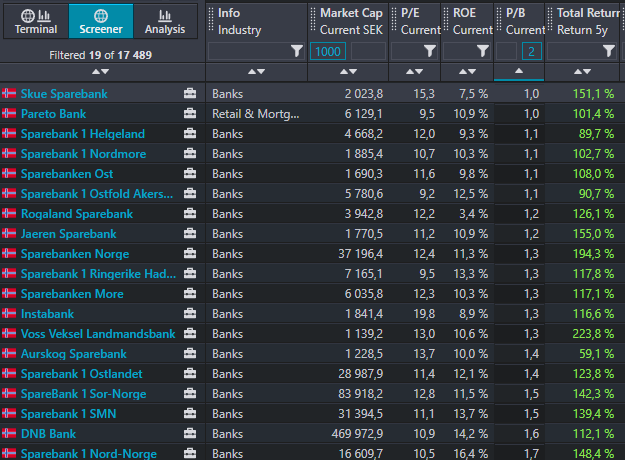Click Norwegian flag beside Jaeren Sparebank
This screenshot has height=460, width=625.
tap(9, 233)
